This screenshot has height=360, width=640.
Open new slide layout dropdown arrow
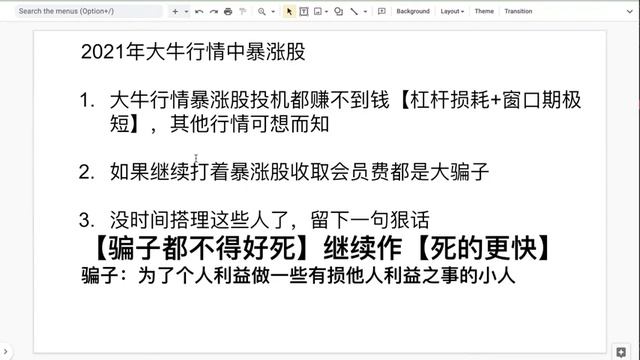pos(186,11)
